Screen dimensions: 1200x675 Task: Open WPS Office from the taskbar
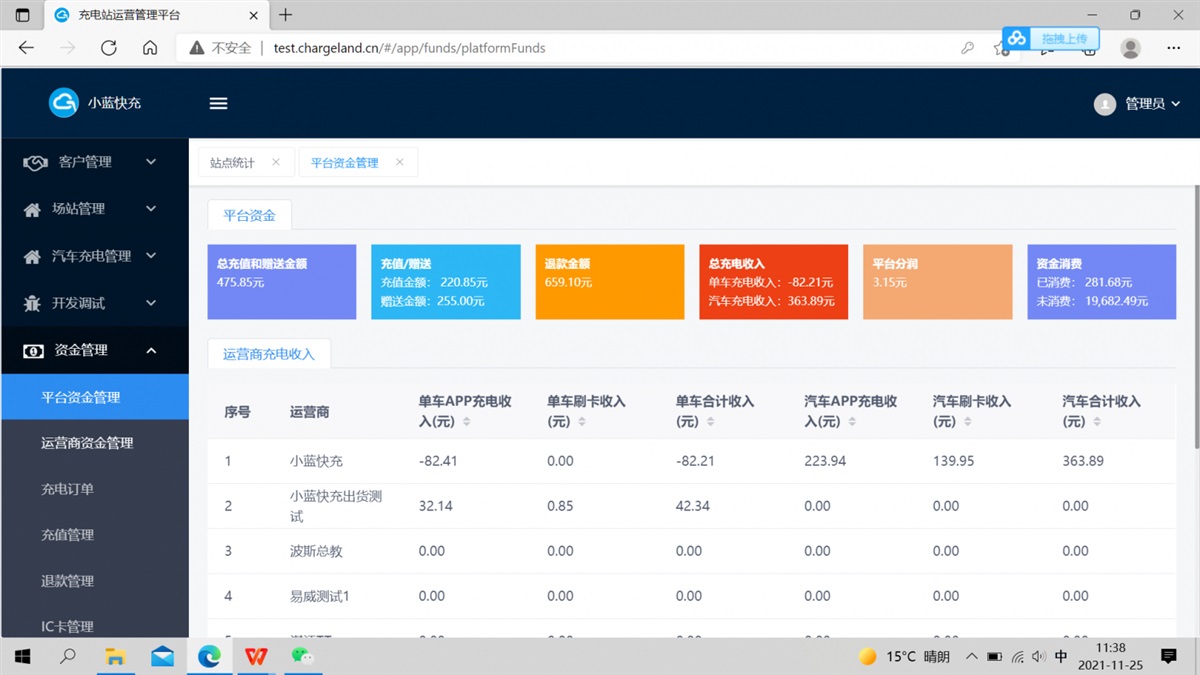coord(256,657)
